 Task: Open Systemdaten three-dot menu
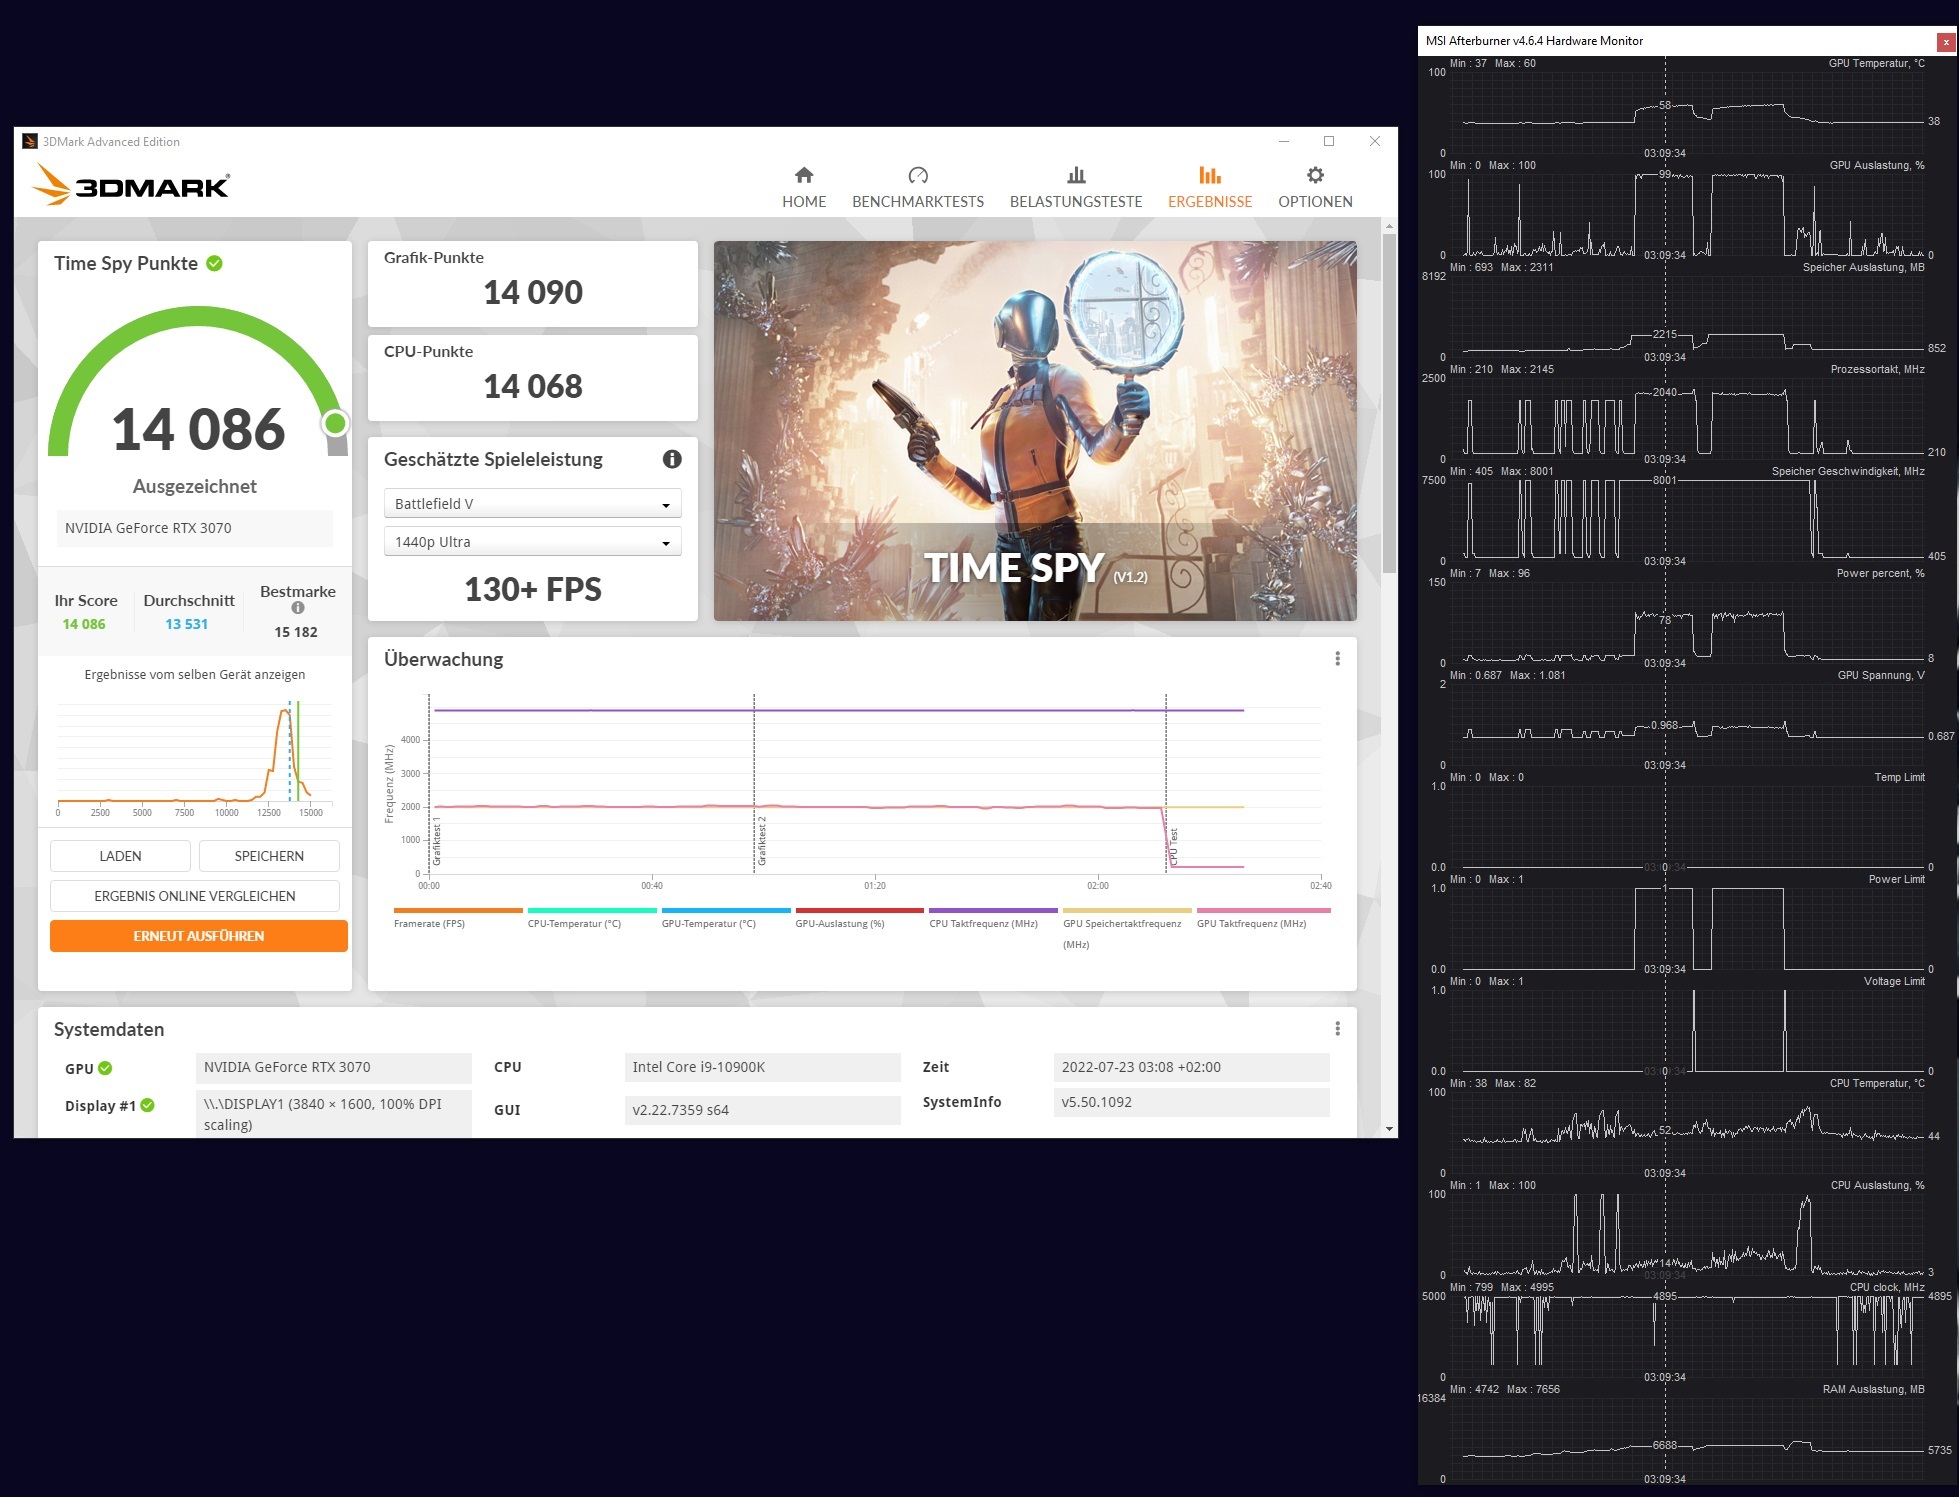1337,1029
